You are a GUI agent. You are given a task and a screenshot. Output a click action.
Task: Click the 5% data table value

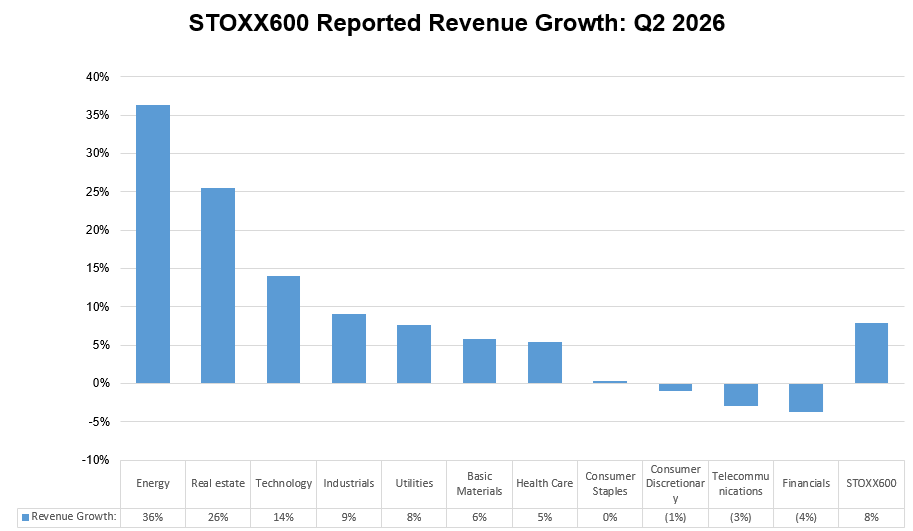544,517
